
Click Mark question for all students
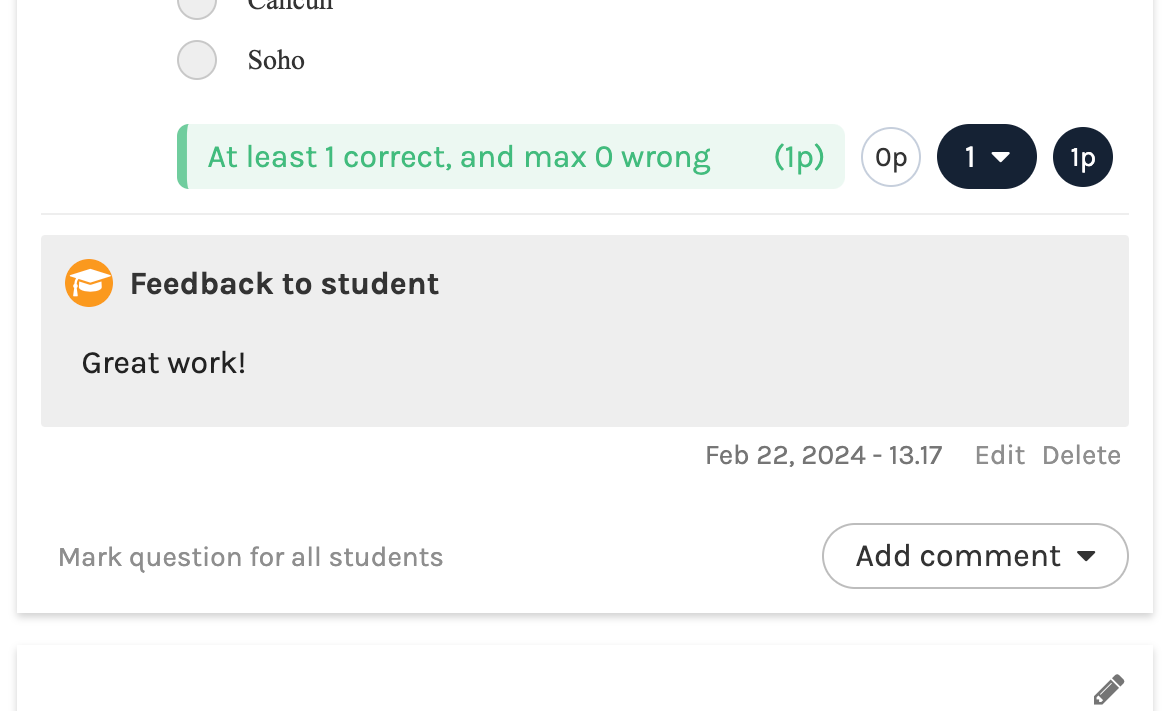[x=251, y=557]
